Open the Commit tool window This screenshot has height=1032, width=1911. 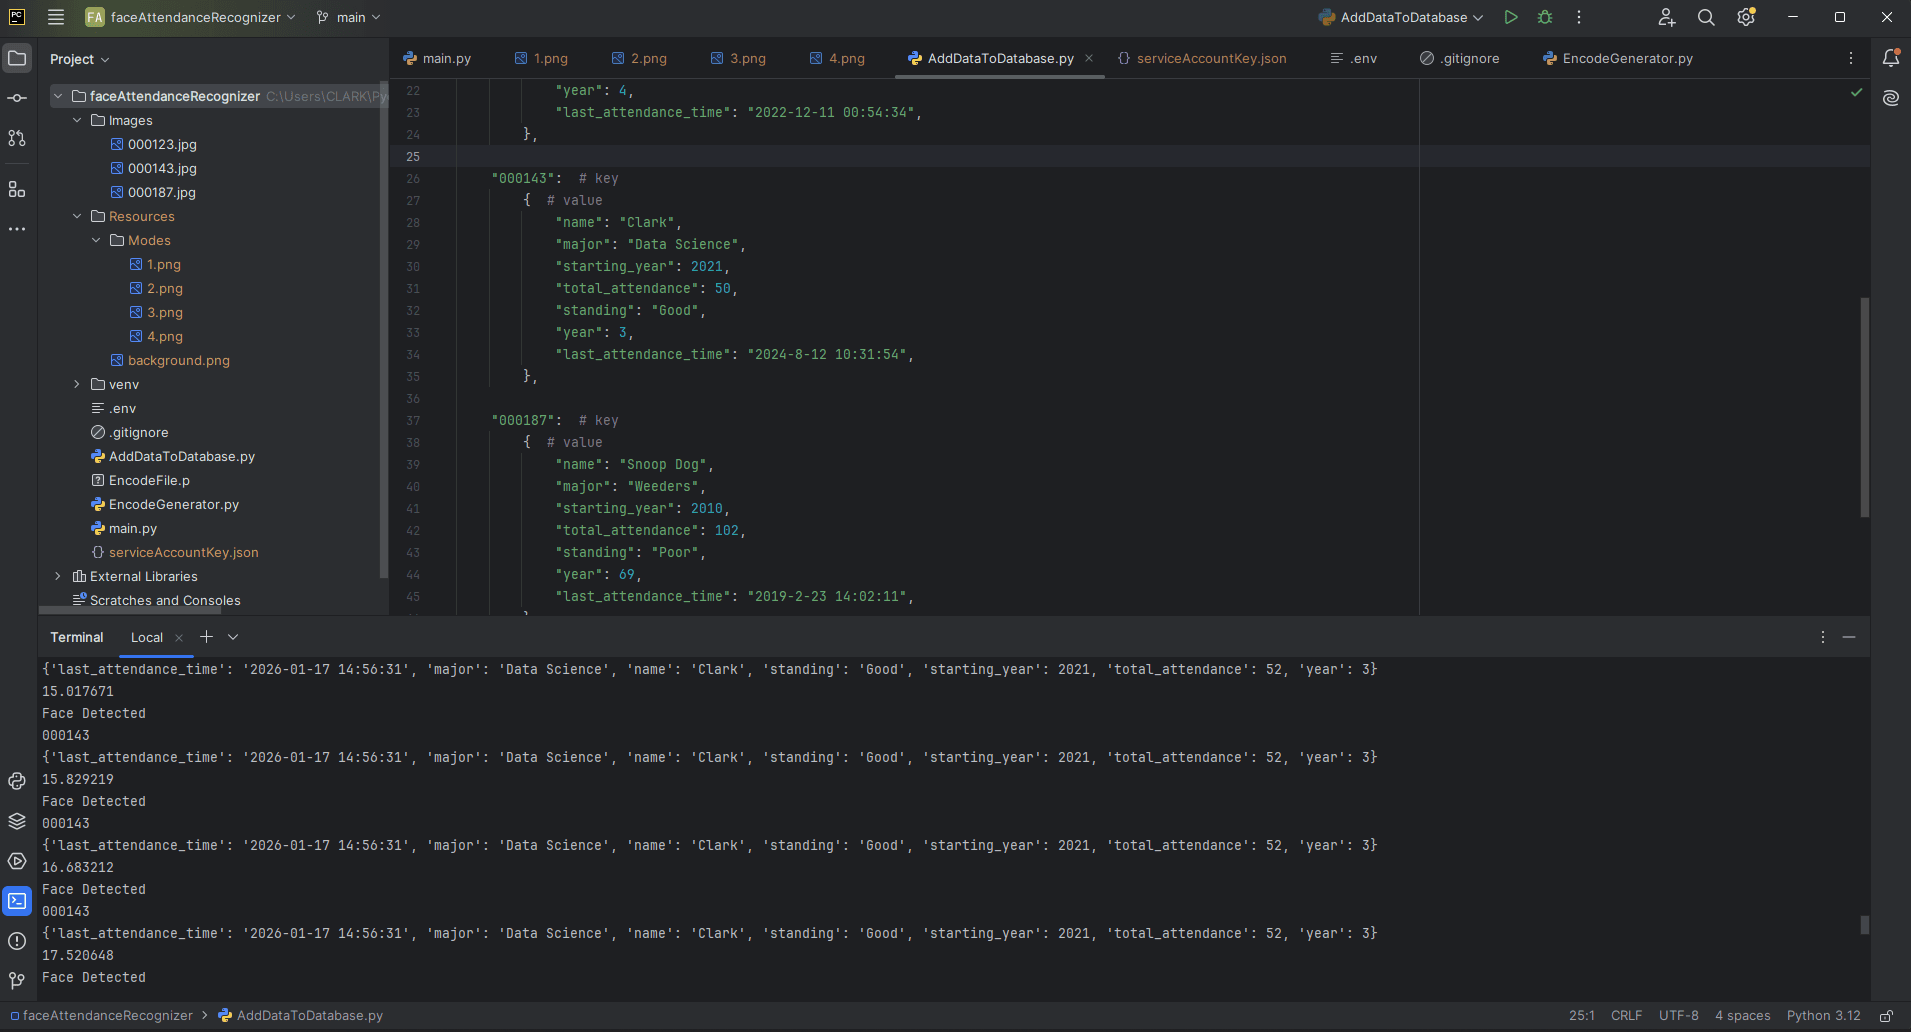point(17,98)
